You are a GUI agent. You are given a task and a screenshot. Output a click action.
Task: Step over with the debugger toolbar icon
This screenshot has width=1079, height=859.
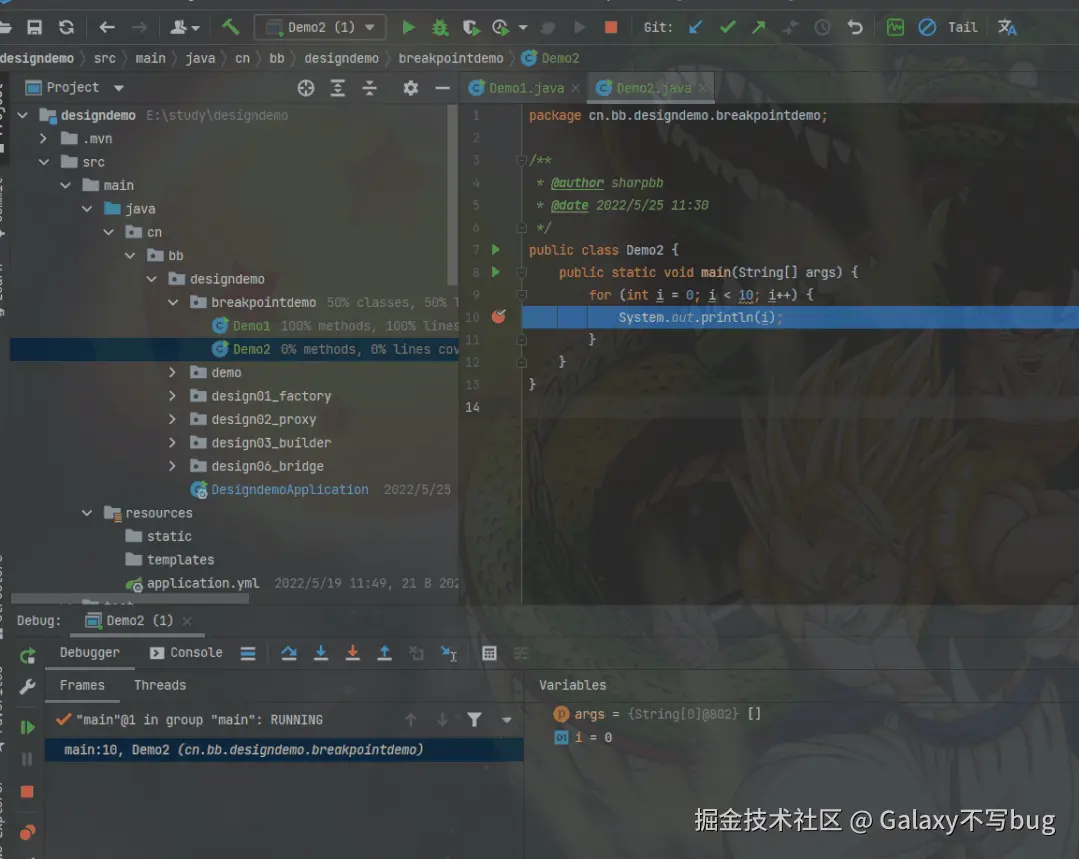[x=289, y=653]
